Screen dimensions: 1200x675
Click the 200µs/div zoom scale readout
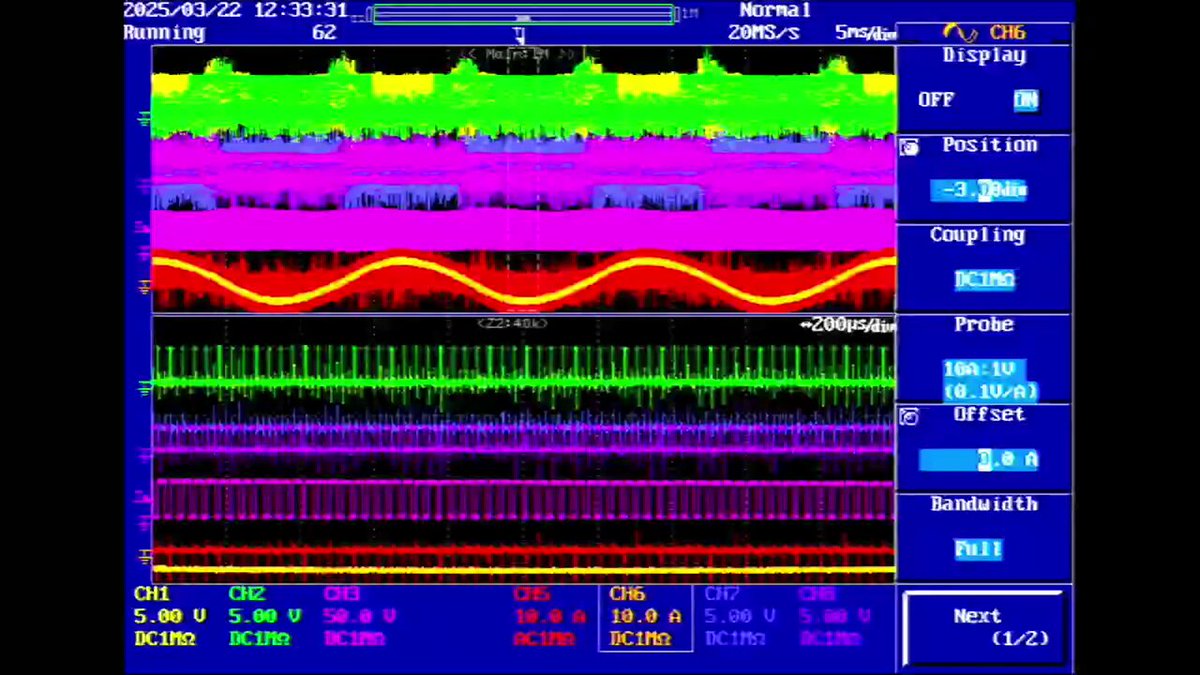[848, 325]
